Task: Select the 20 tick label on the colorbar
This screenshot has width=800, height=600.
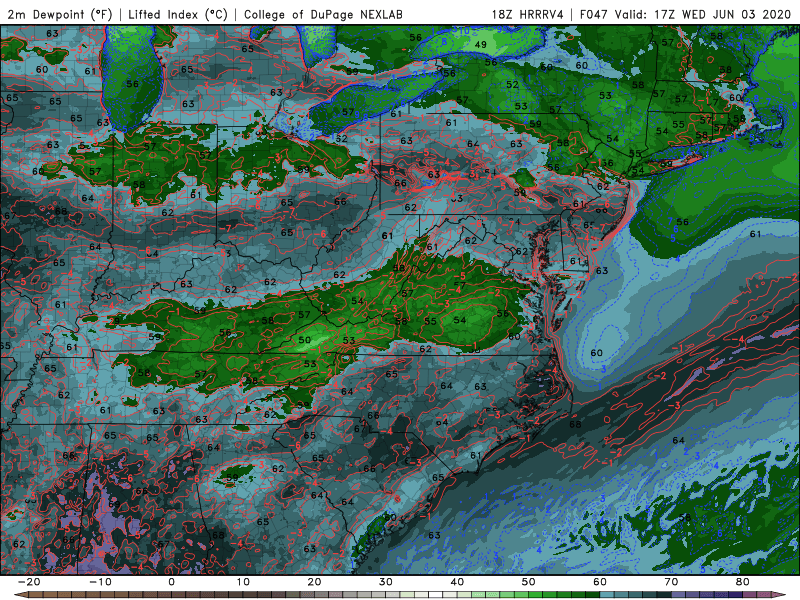Action: pyautogui.click(x=314, y=582)
